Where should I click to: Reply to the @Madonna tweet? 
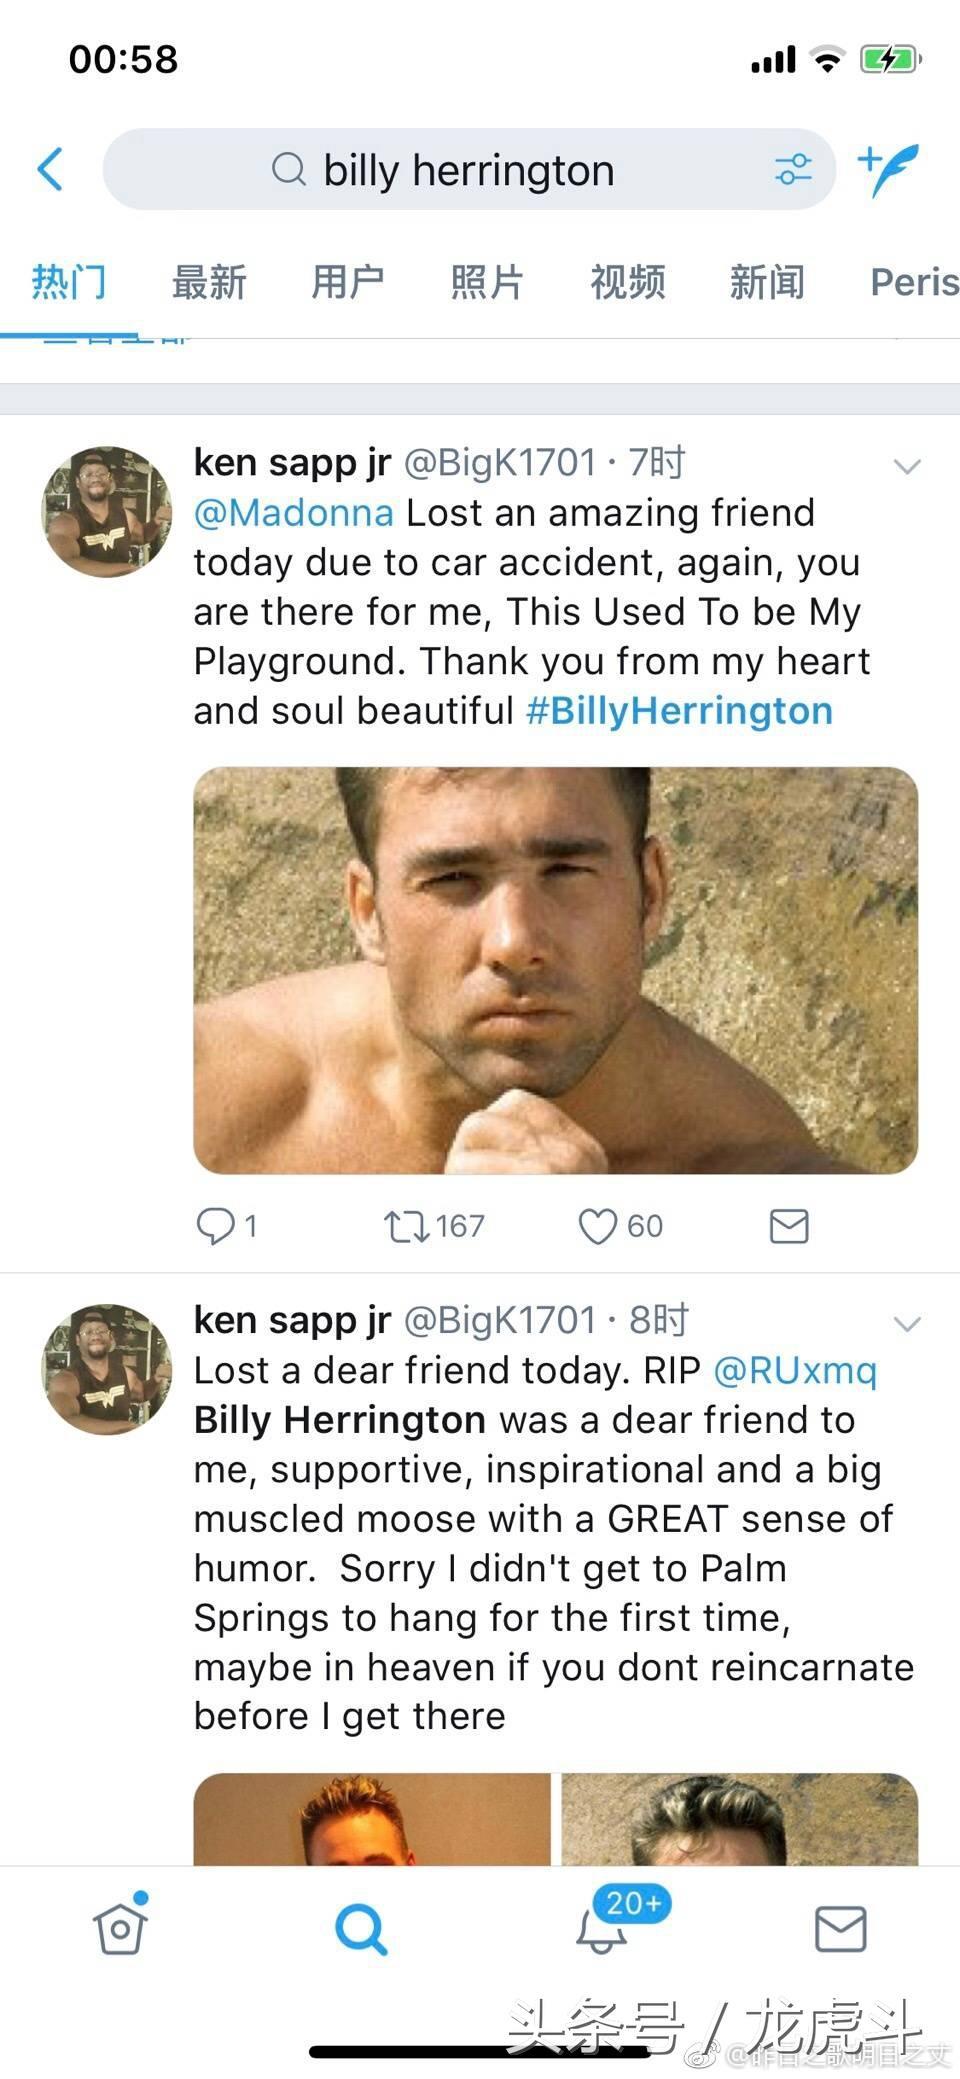[x=215, y=1225]
